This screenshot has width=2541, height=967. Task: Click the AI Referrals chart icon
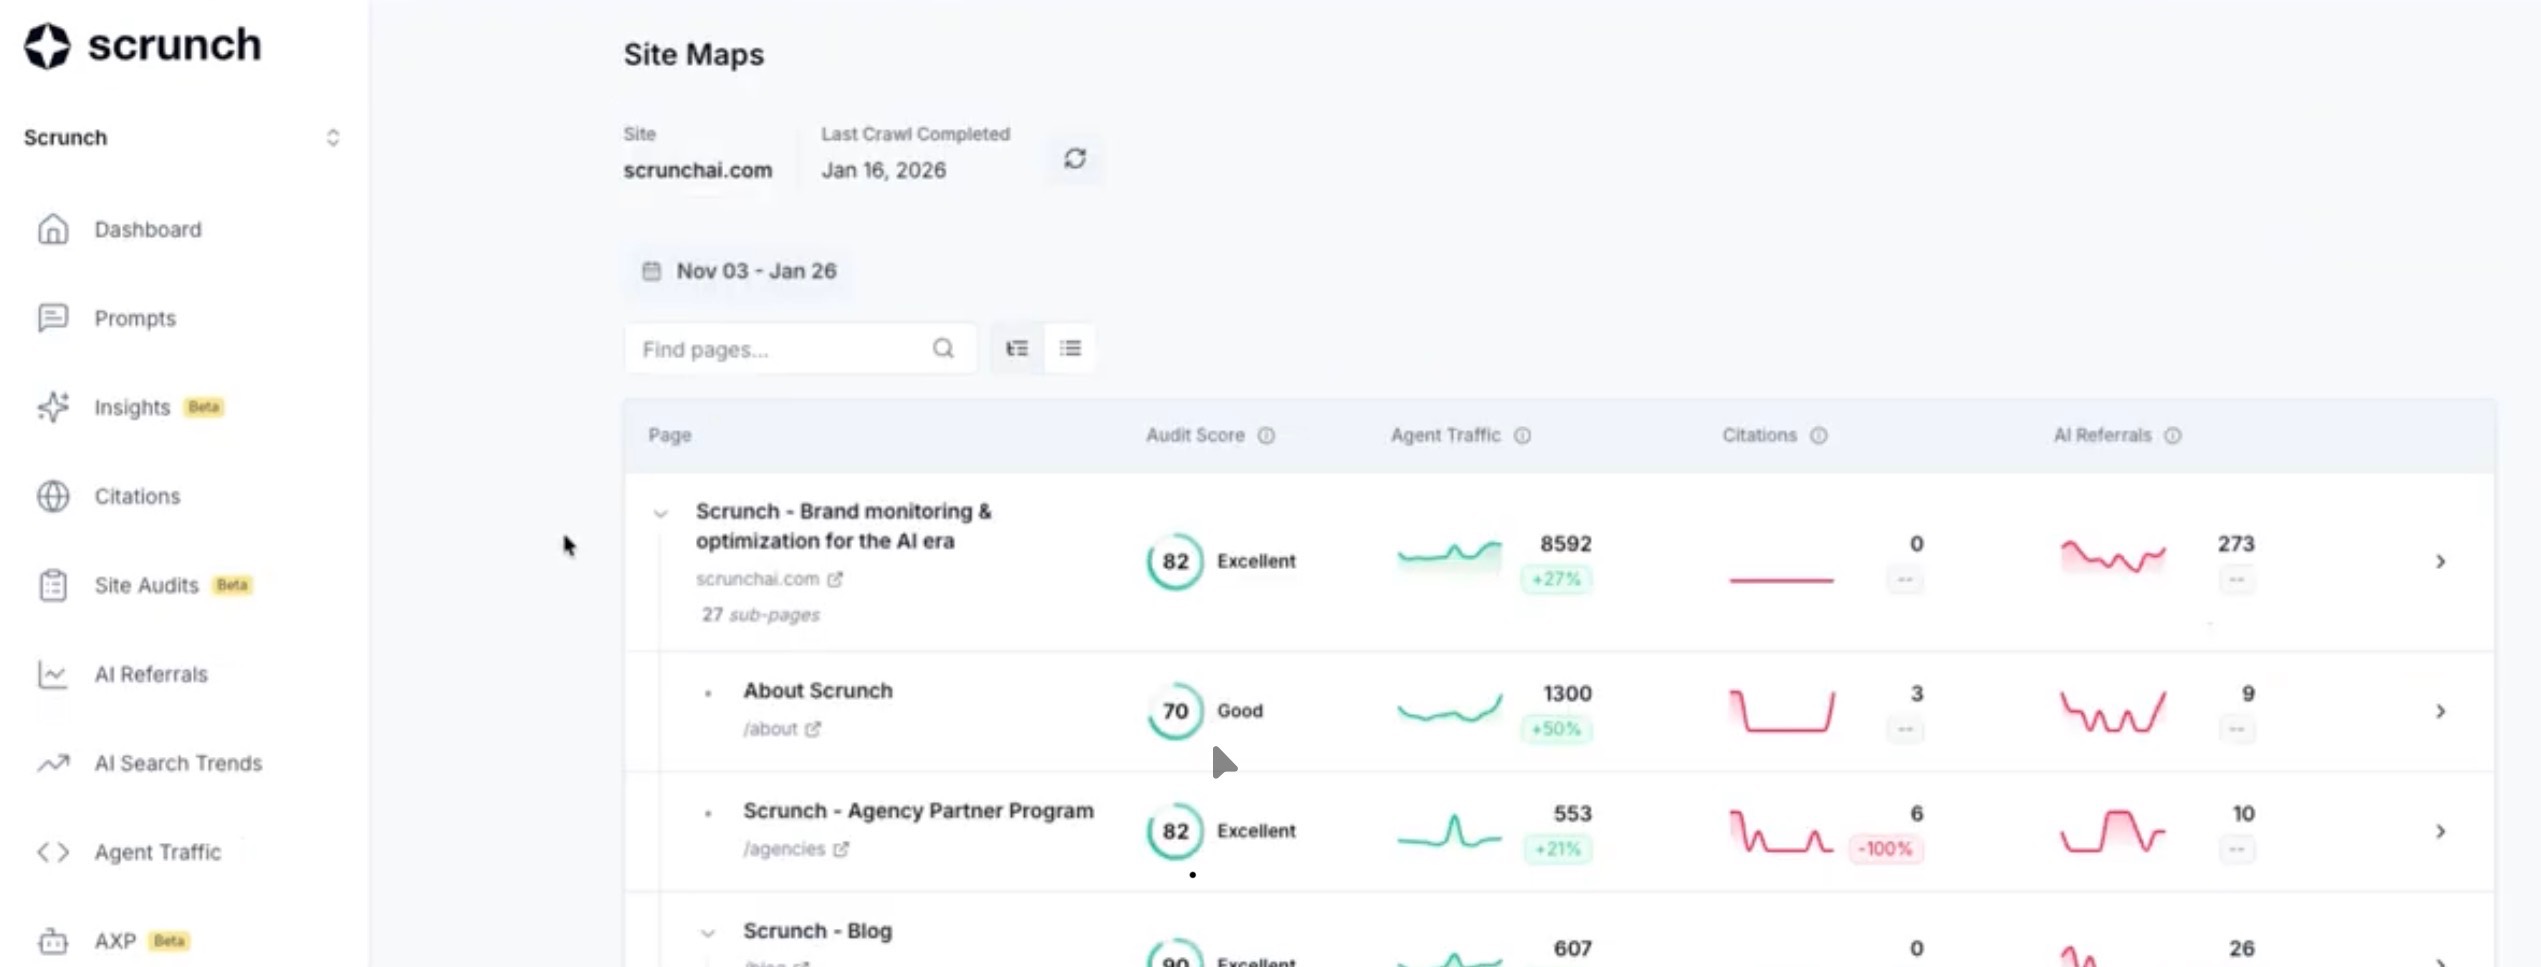[53, 674]
